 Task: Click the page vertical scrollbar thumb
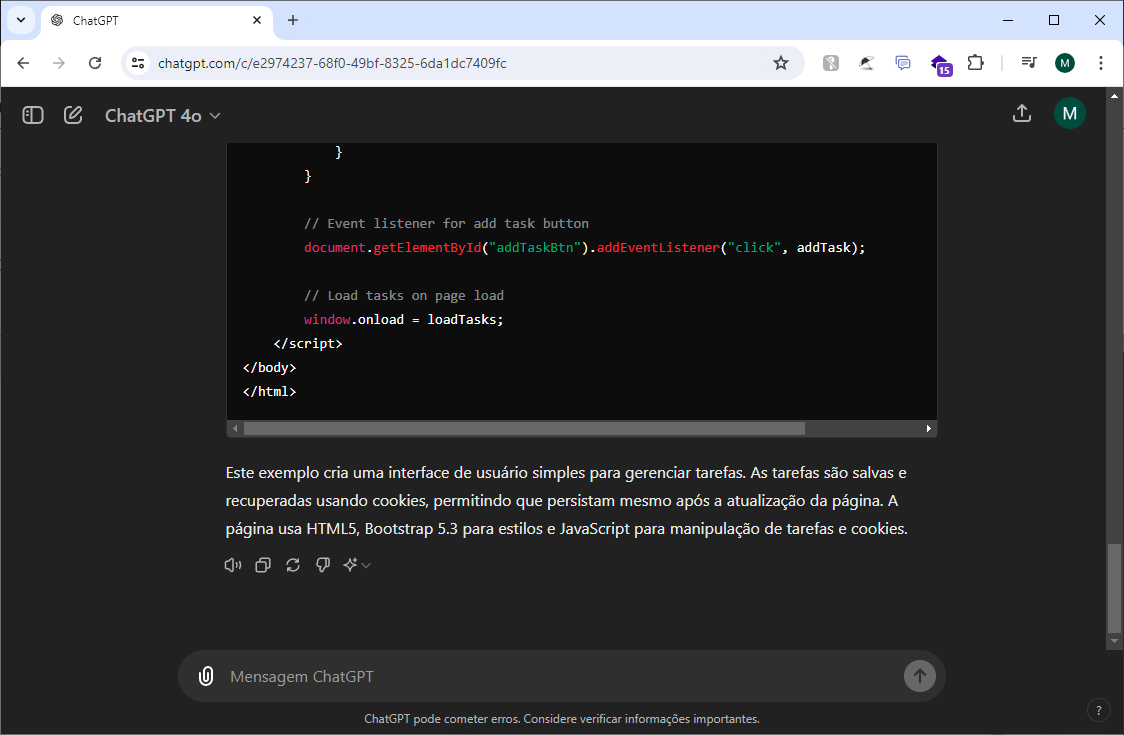(x=1113, y=587)
